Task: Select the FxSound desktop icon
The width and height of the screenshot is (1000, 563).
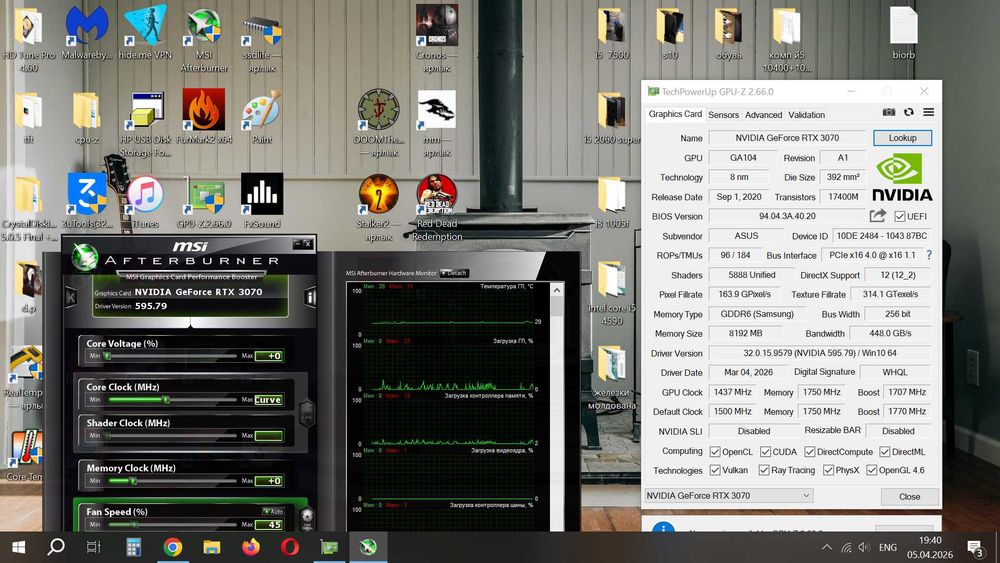Action: pyautogui.click(x=262, y=200)
